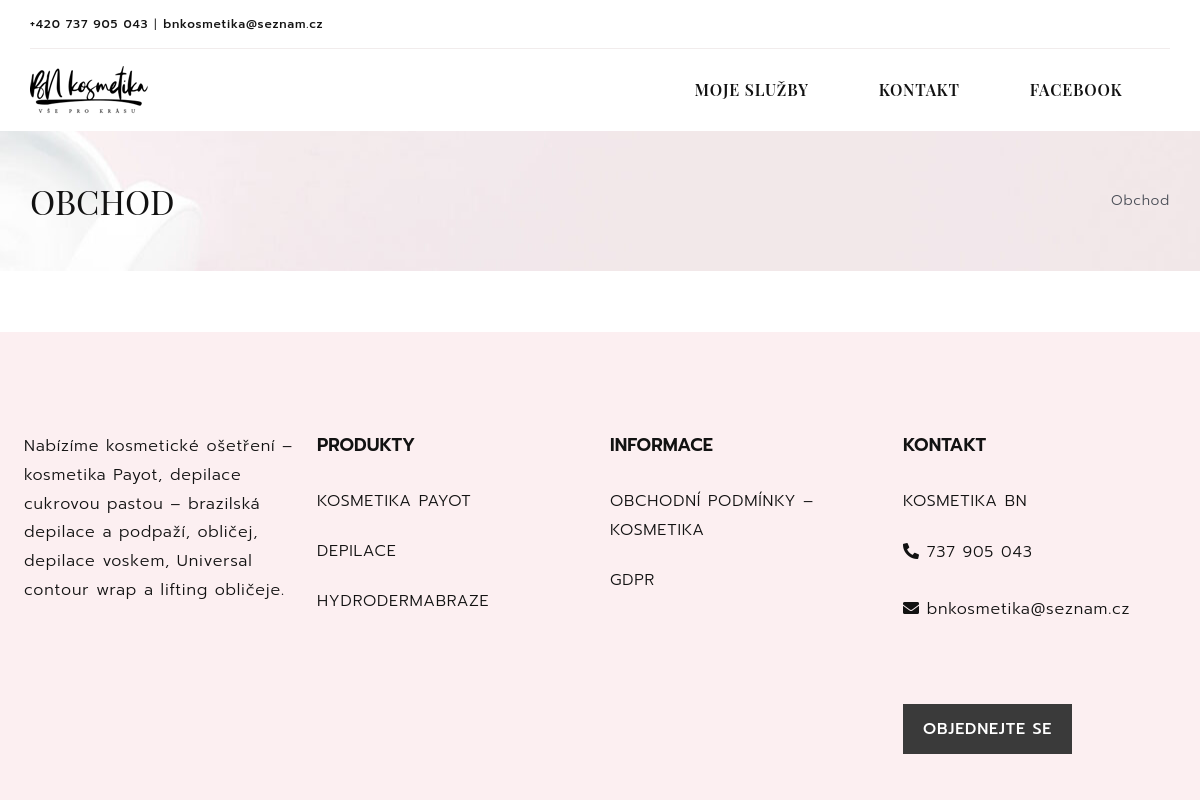Click the Kosmetika BN footer link
The image size is (1200, 800).
pyautogui.click(x=964, y=501)
